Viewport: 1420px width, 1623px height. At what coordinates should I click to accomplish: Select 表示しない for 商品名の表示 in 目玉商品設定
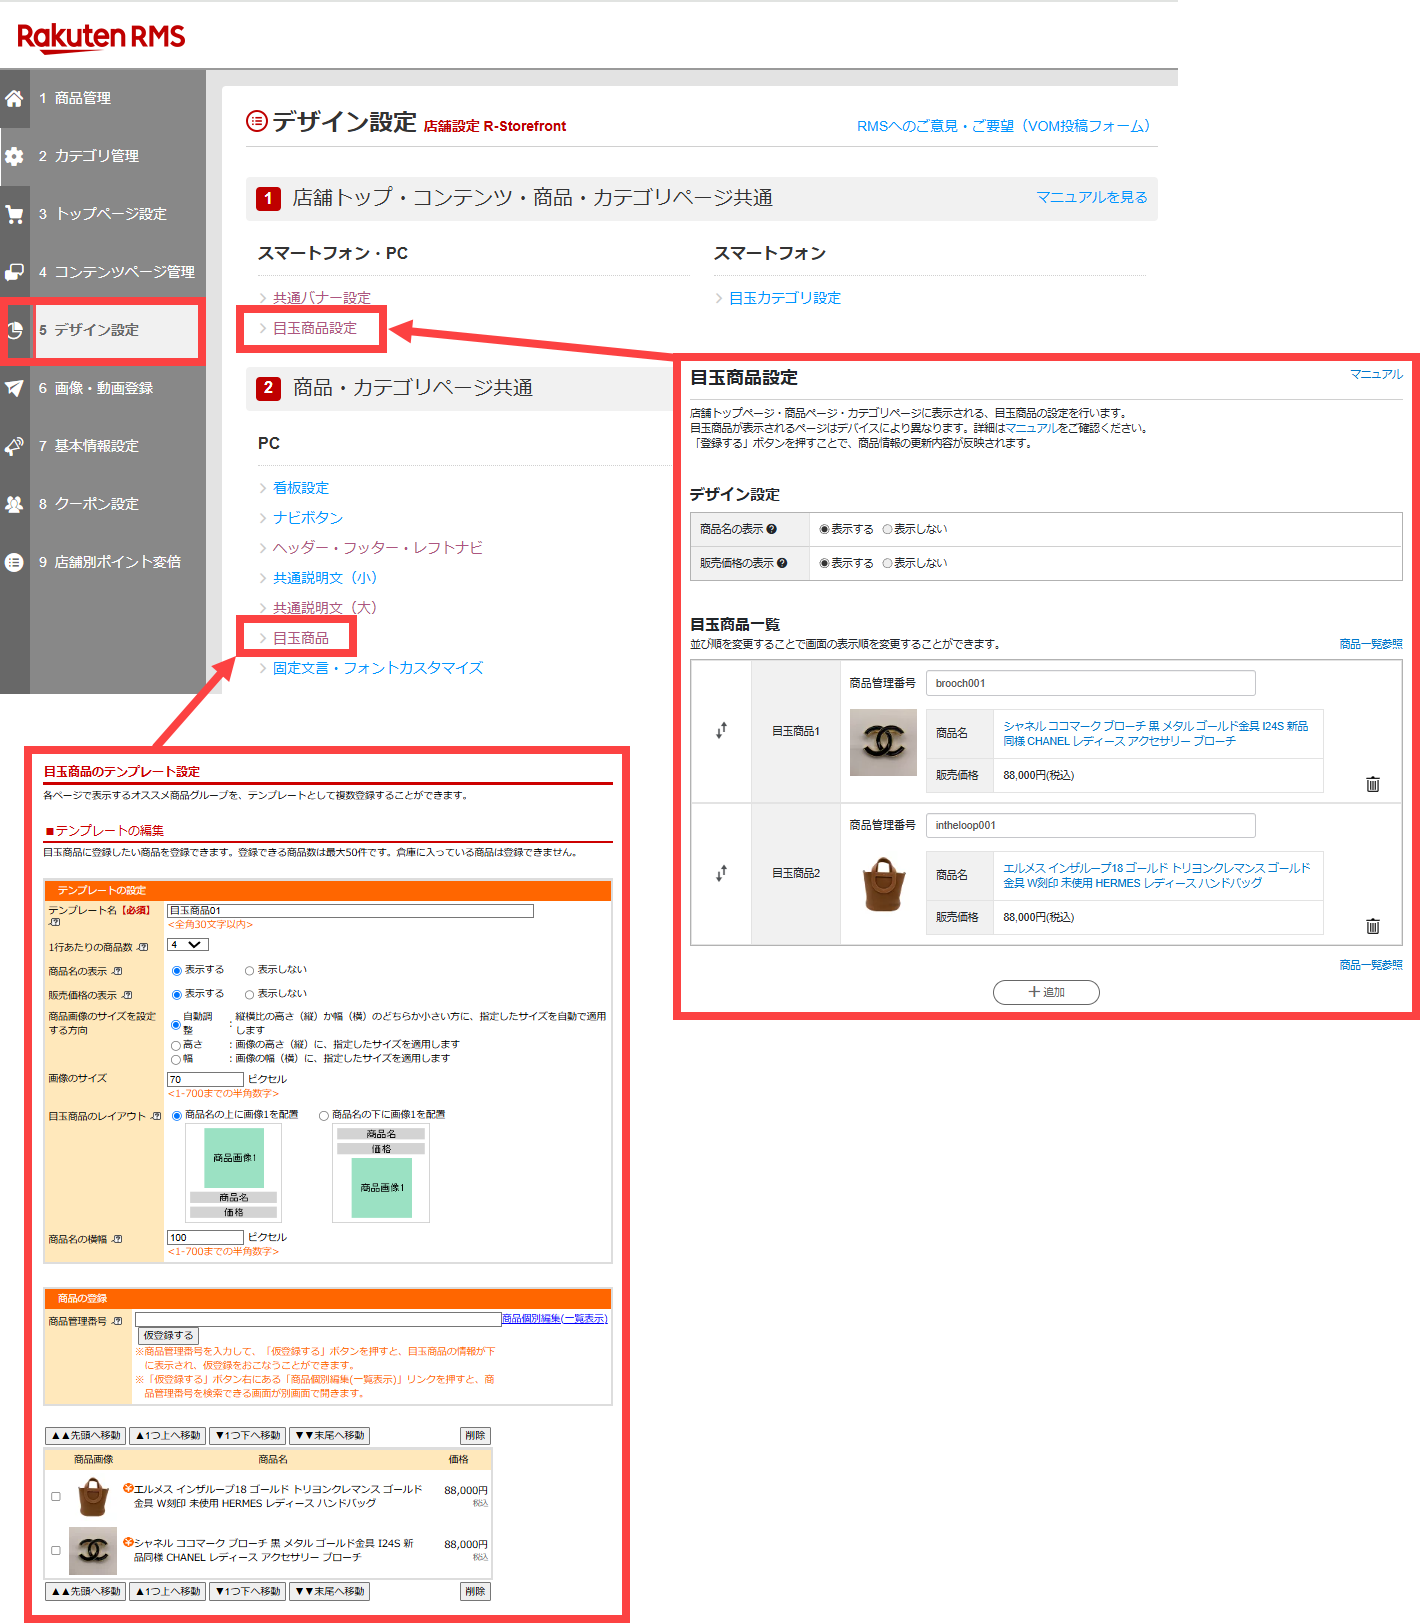tap(887, 529)
